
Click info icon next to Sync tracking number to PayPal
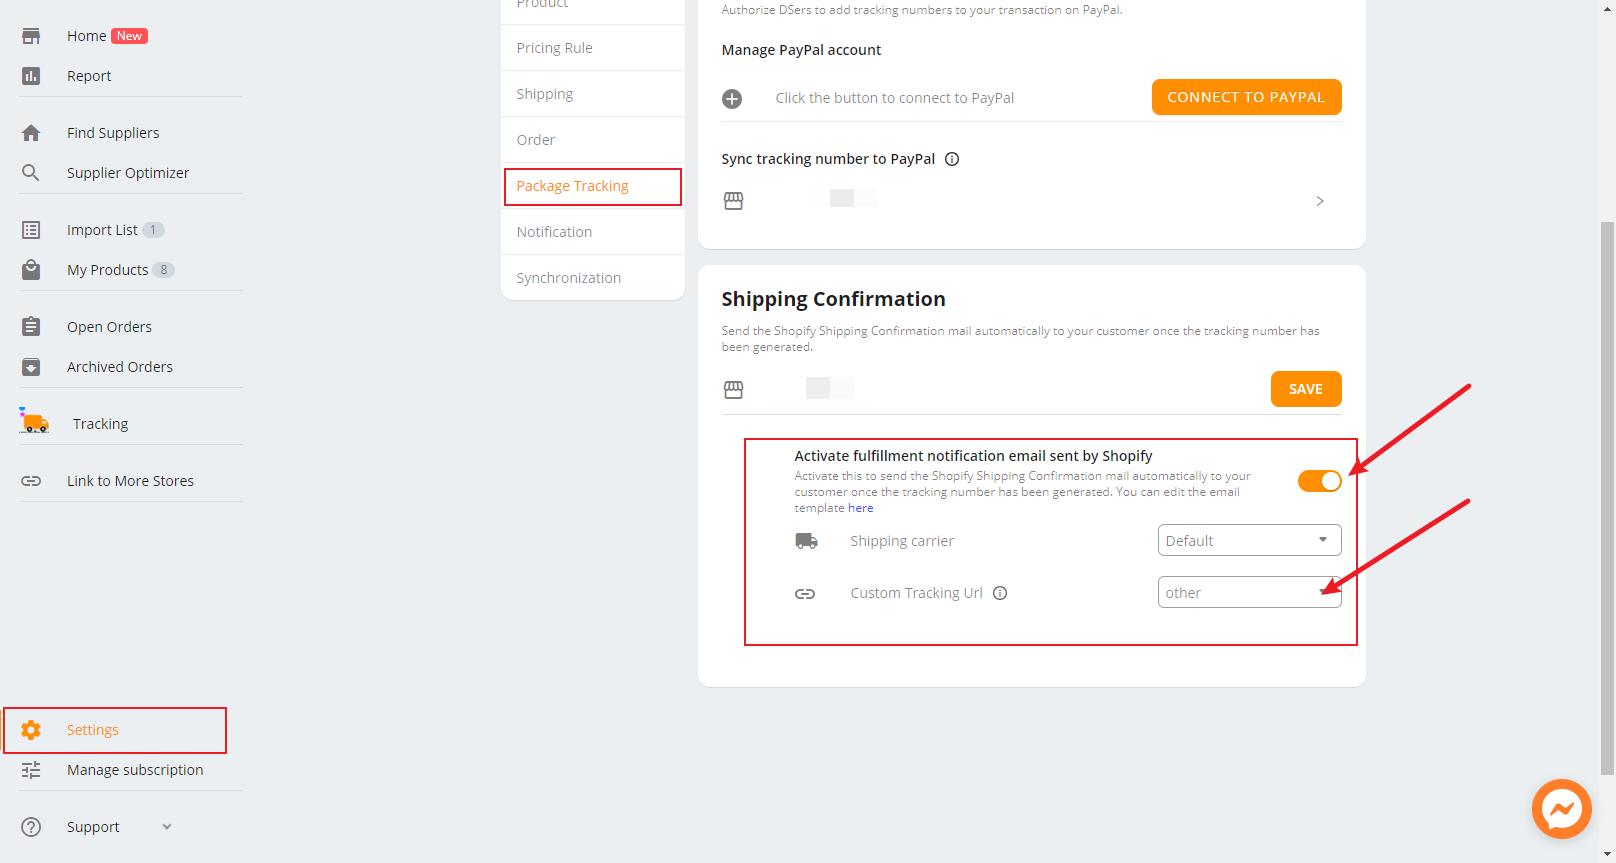pos(952,159)
